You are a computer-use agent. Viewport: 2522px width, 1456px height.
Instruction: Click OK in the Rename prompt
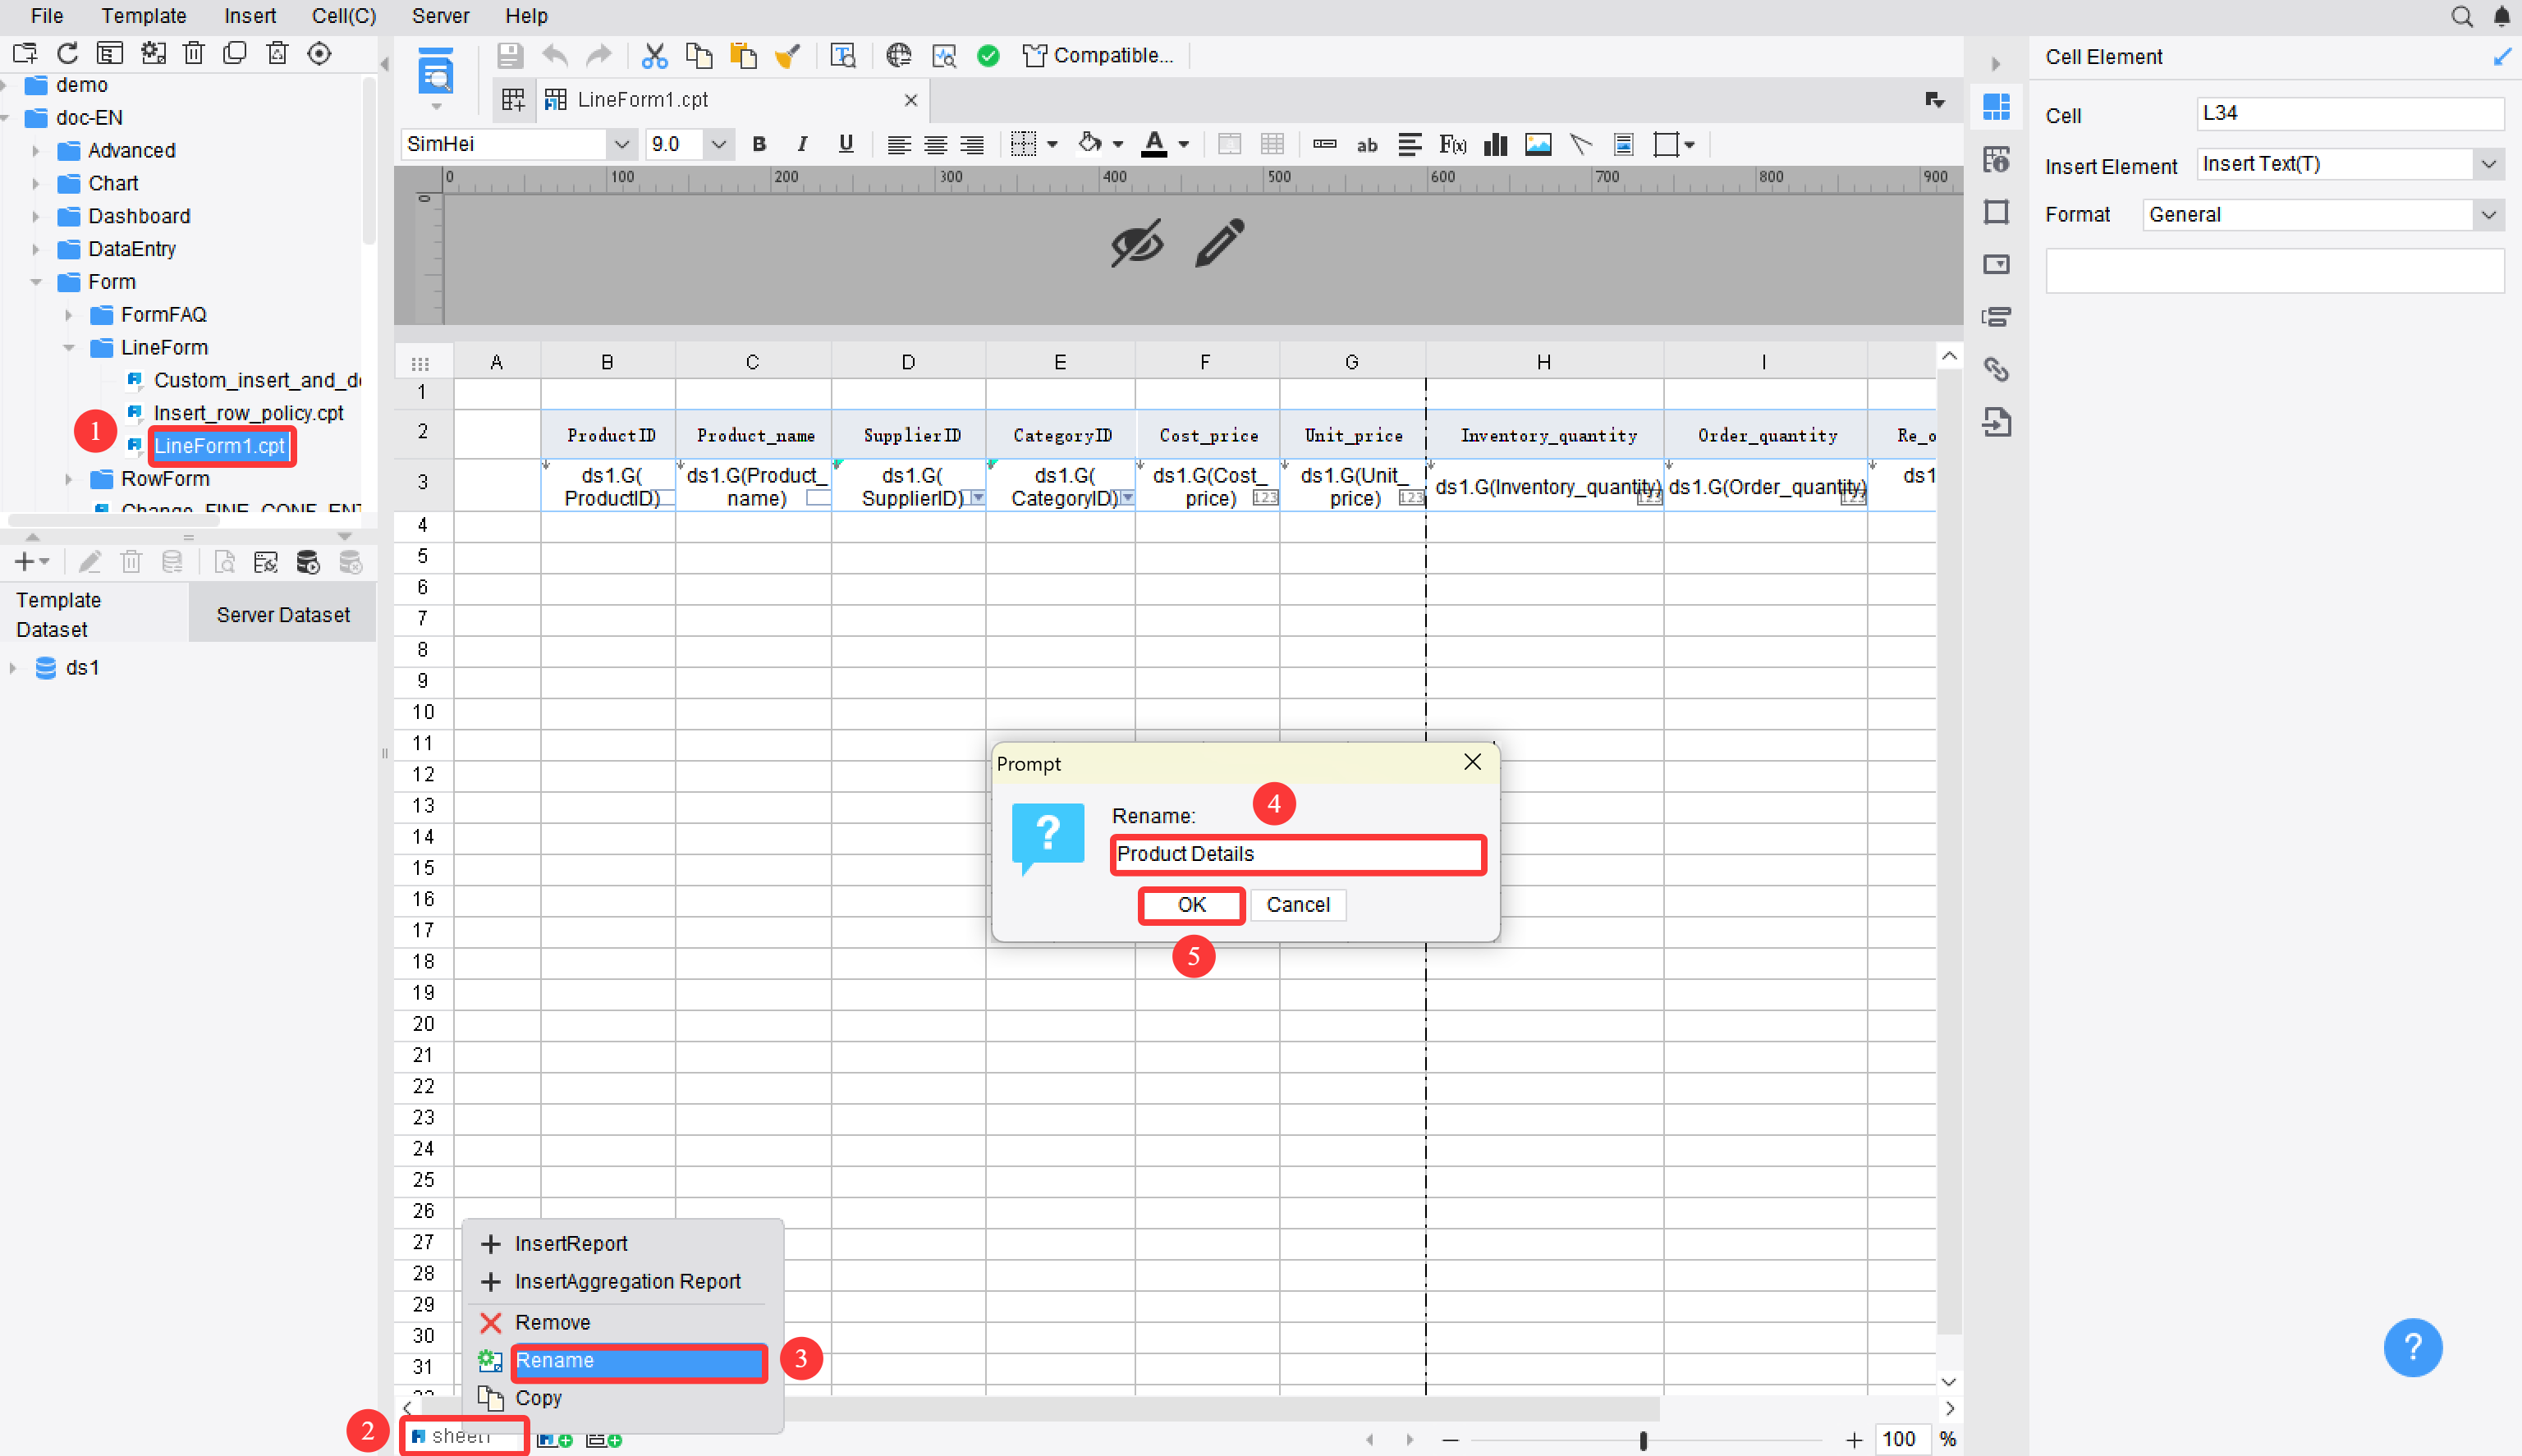1190,905
